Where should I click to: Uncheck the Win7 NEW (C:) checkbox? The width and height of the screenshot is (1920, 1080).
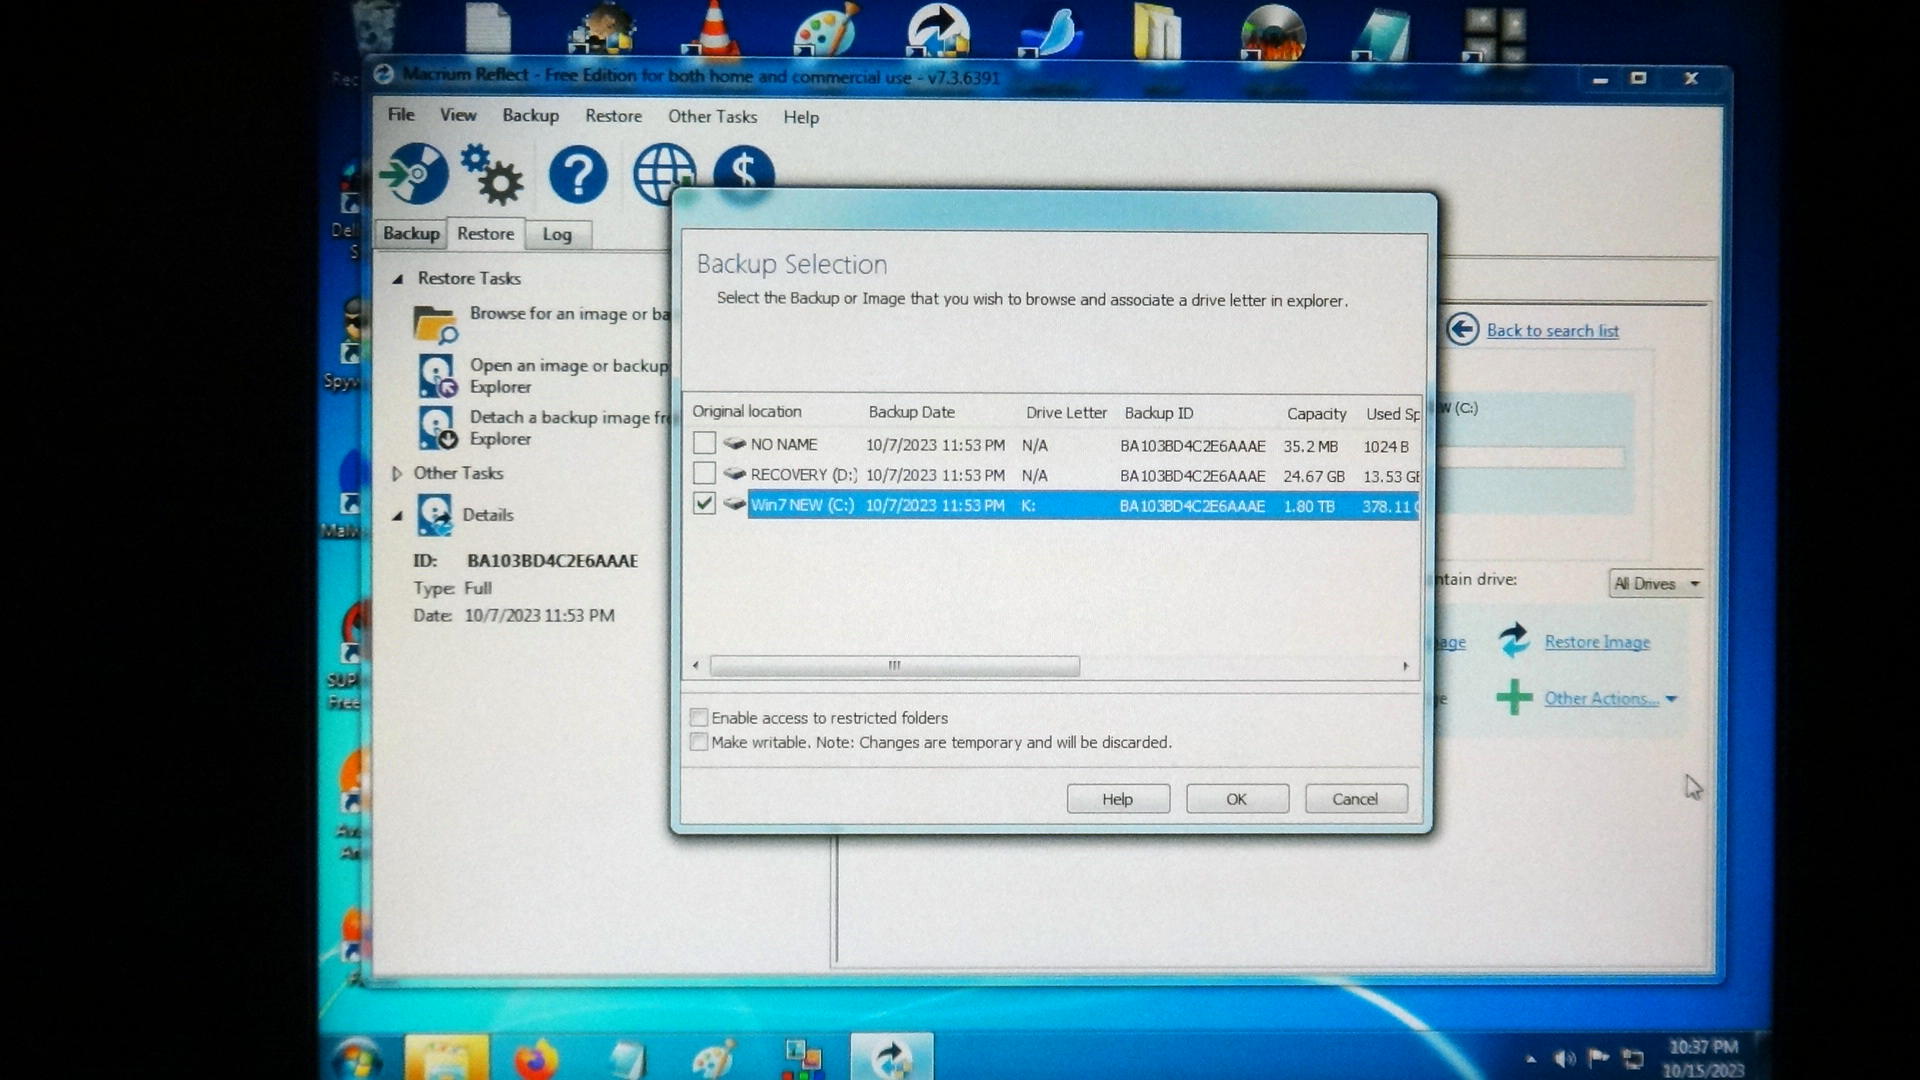(704, 503)
